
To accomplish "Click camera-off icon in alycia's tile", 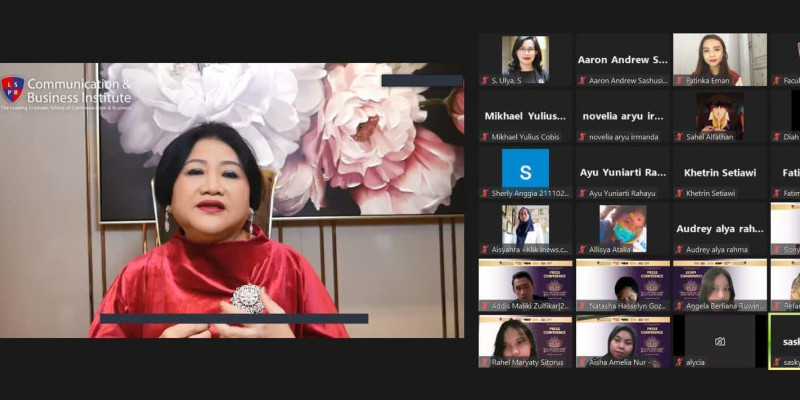I will pos(720,341).
